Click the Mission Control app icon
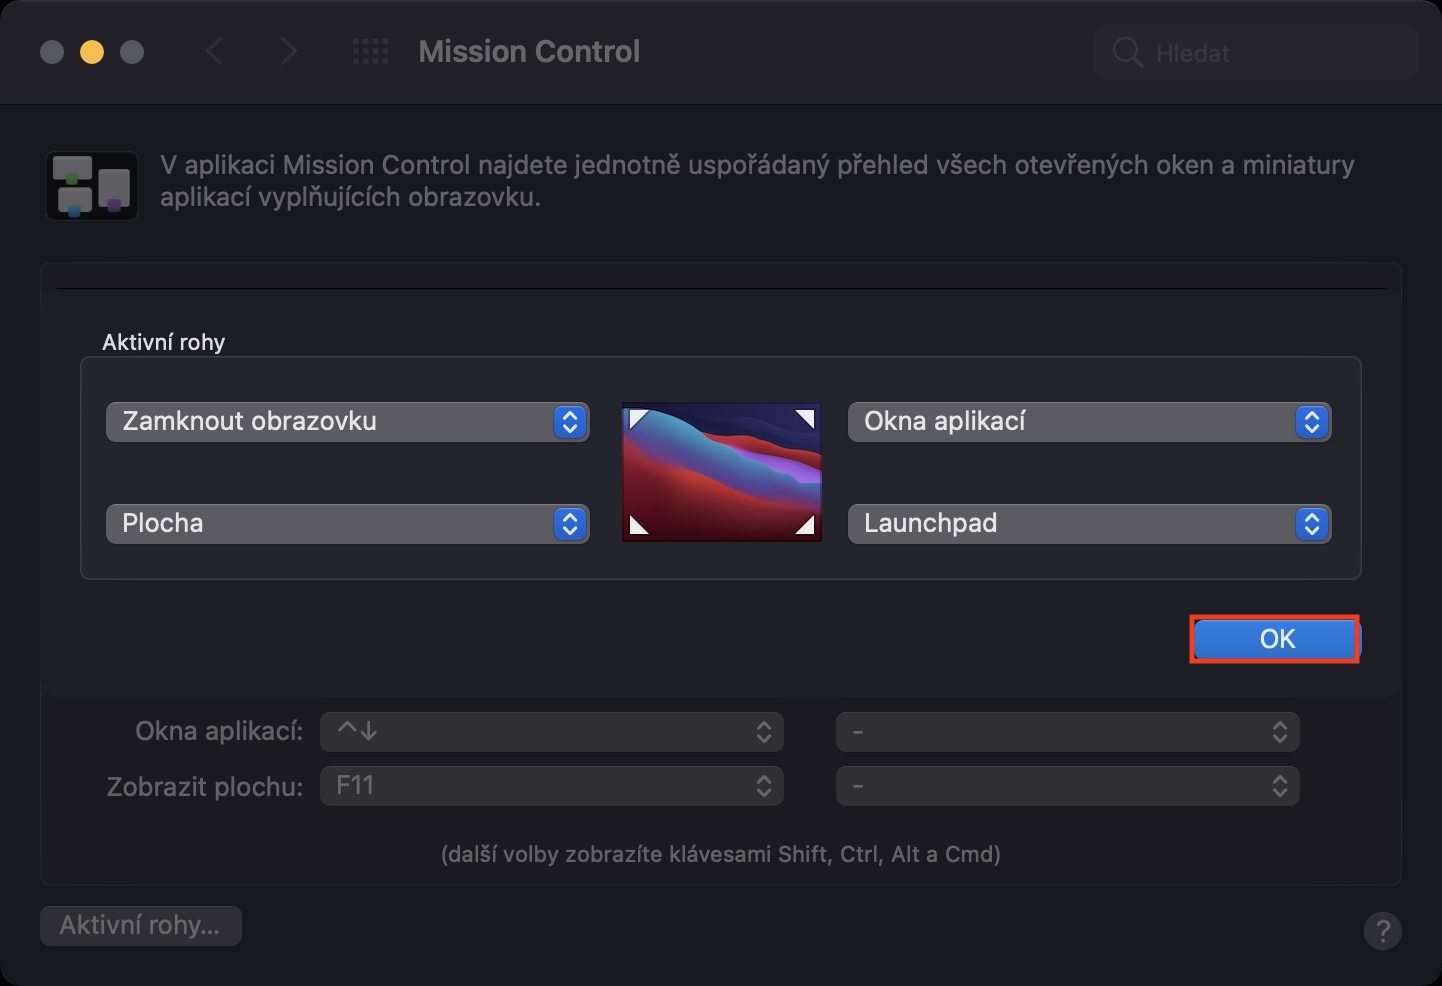The image size is (1442, 986). (92, 185)
